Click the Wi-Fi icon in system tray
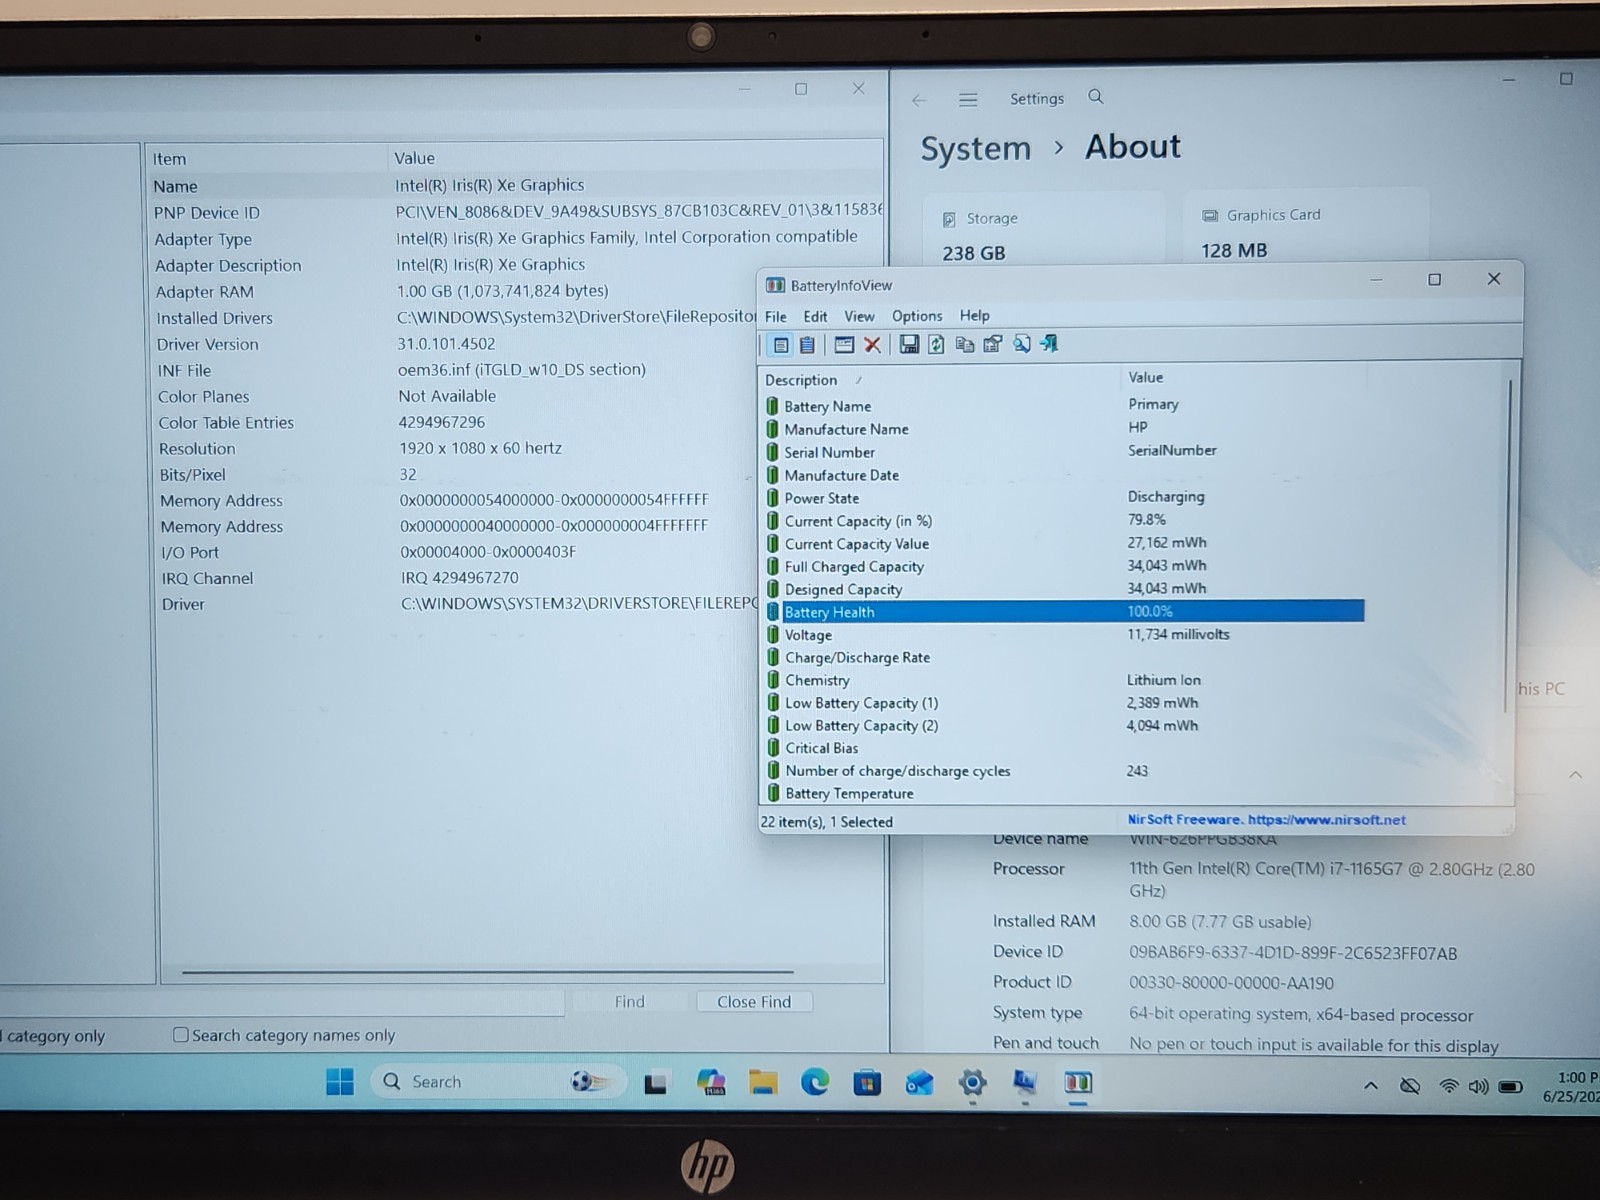The image size is (1600, 1200). point(1448,1086)
